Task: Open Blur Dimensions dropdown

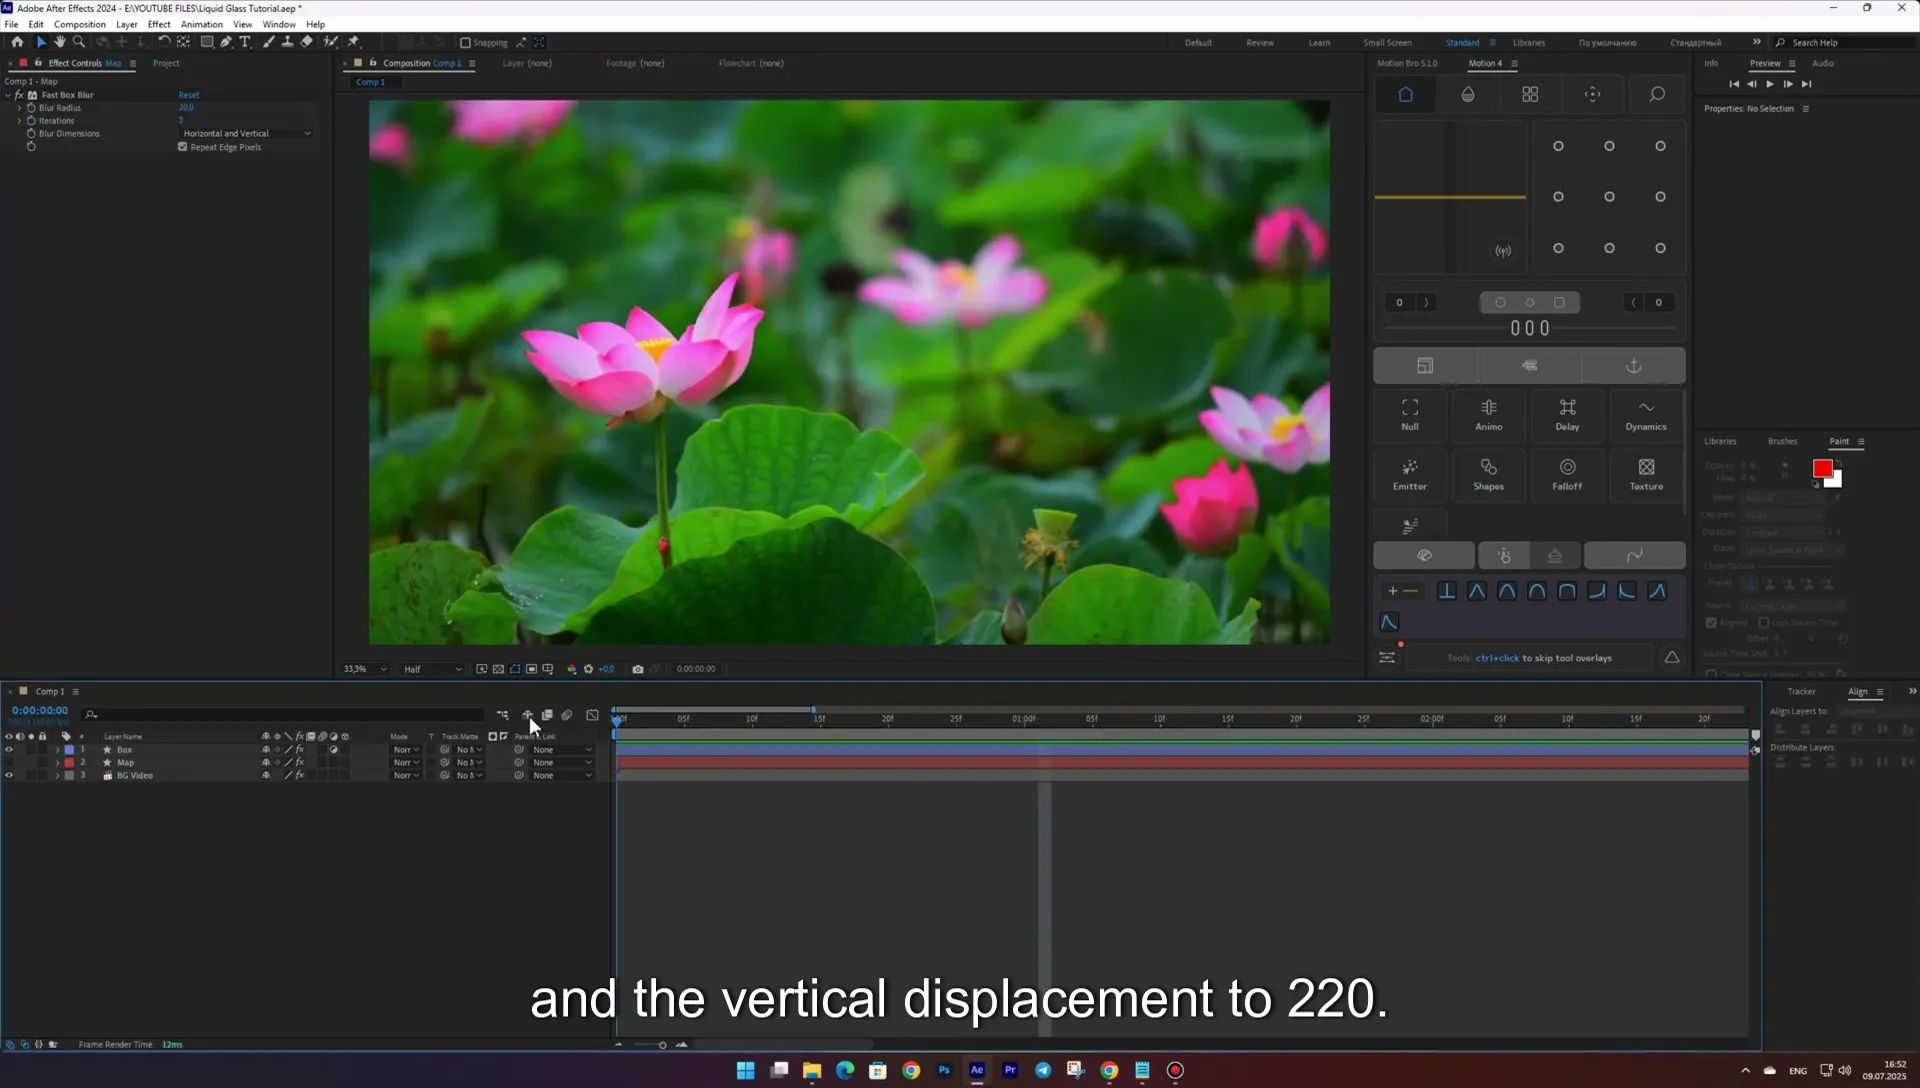Action: (x=246, y=134)
